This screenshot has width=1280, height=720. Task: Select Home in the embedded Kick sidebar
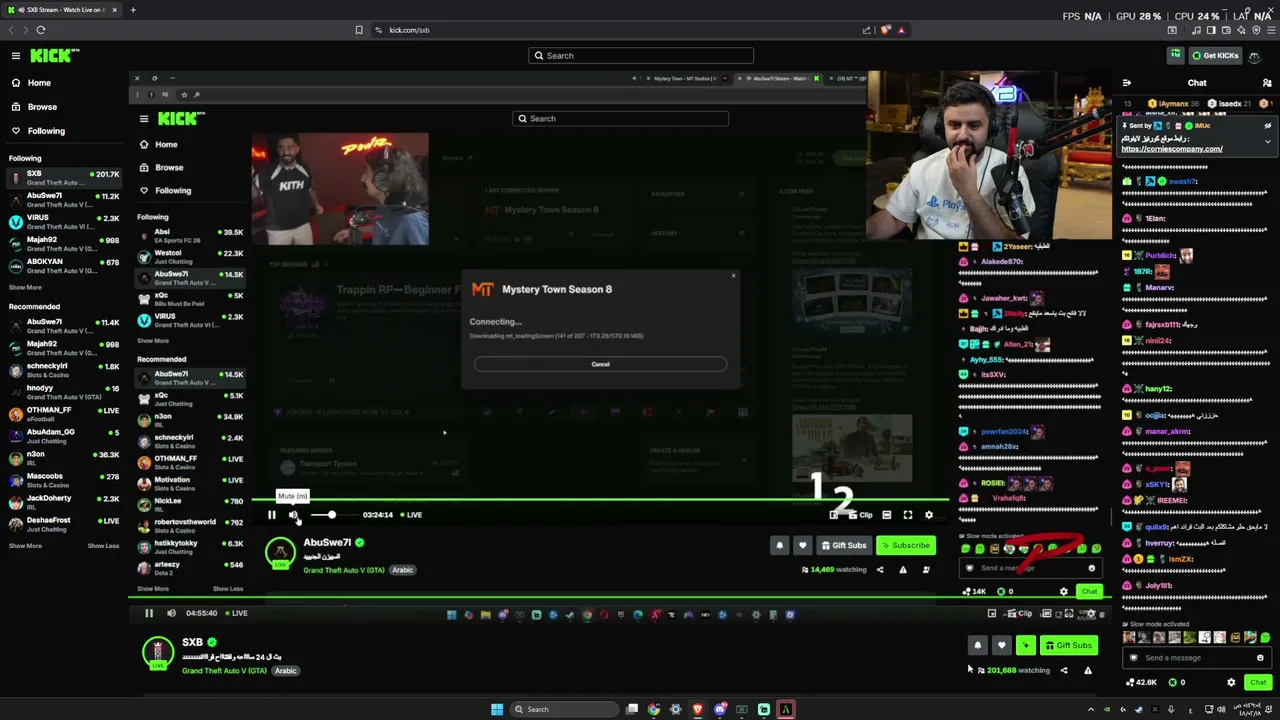click(158, 145)
